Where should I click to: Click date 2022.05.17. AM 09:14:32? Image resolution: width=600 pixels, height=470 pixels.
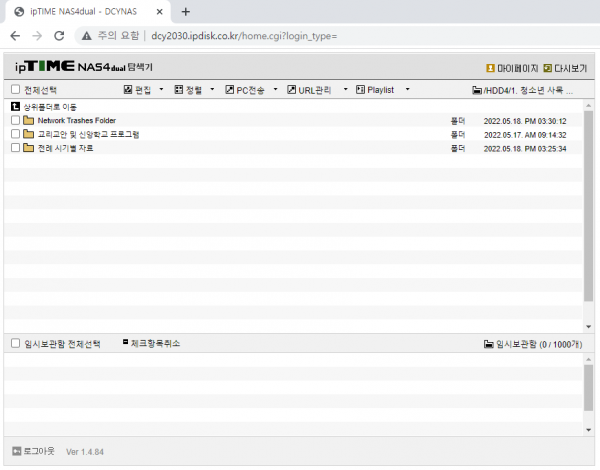pos(525,135)
